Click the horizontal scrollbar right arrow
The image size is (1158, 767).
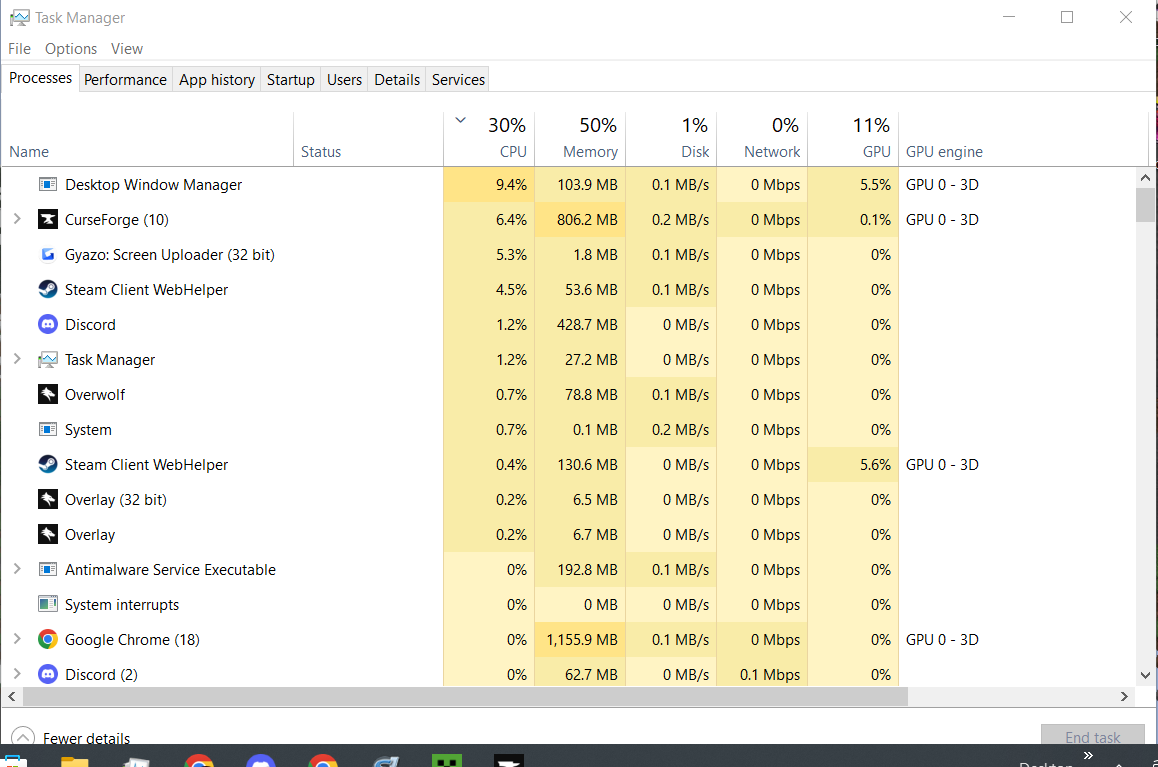click(1124, 696)
